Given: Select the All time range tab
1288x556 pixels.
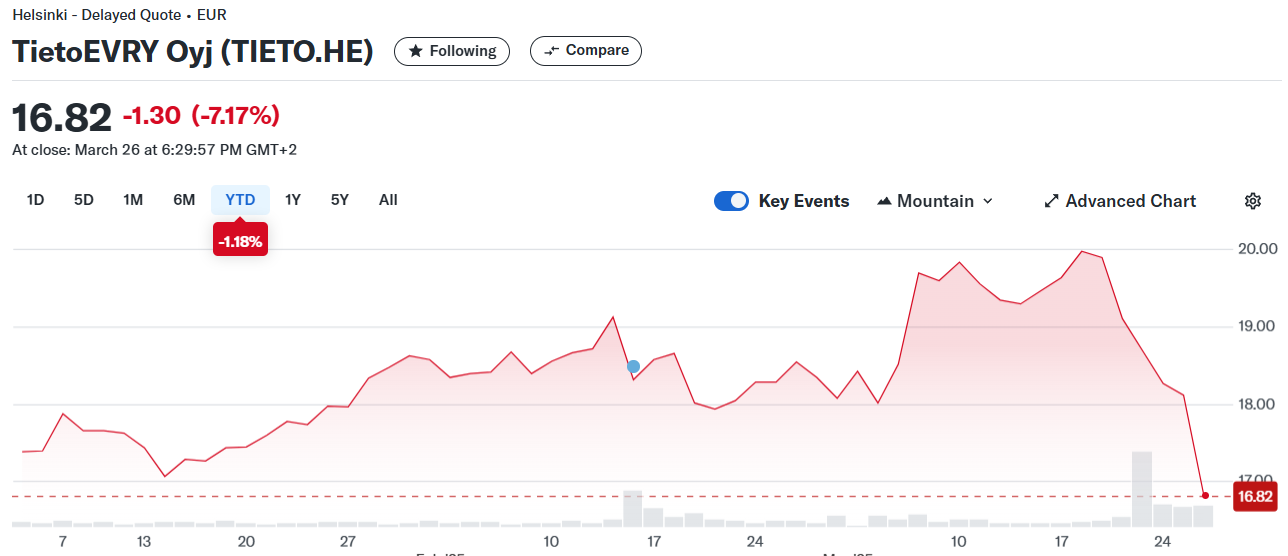Looking at the screenshot, I should pos(388,200).
